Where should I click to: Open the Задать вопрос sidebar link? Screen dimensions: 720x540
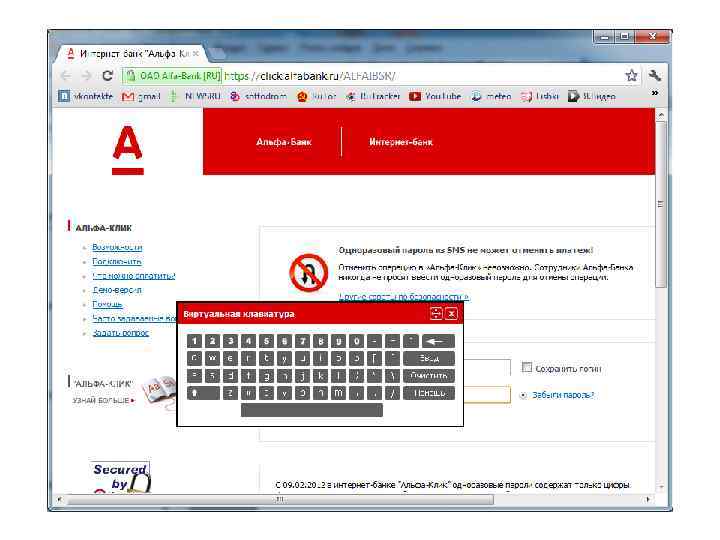120,332
